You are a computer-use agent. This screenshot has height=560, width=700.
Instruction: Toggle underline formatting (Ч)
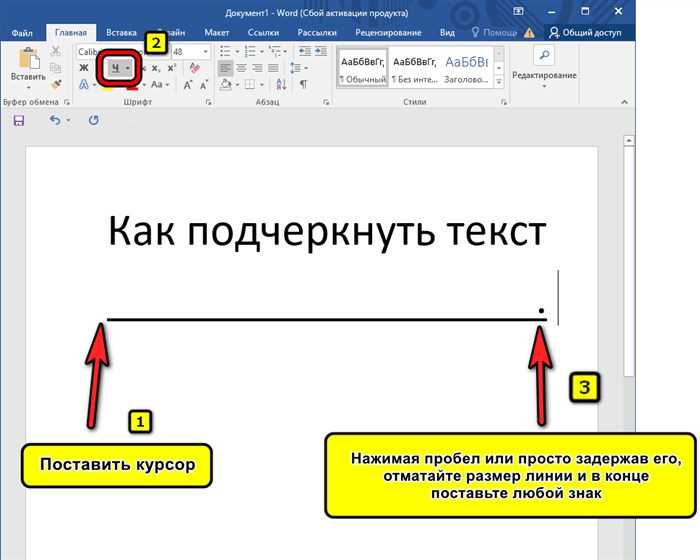pos(116,68)
